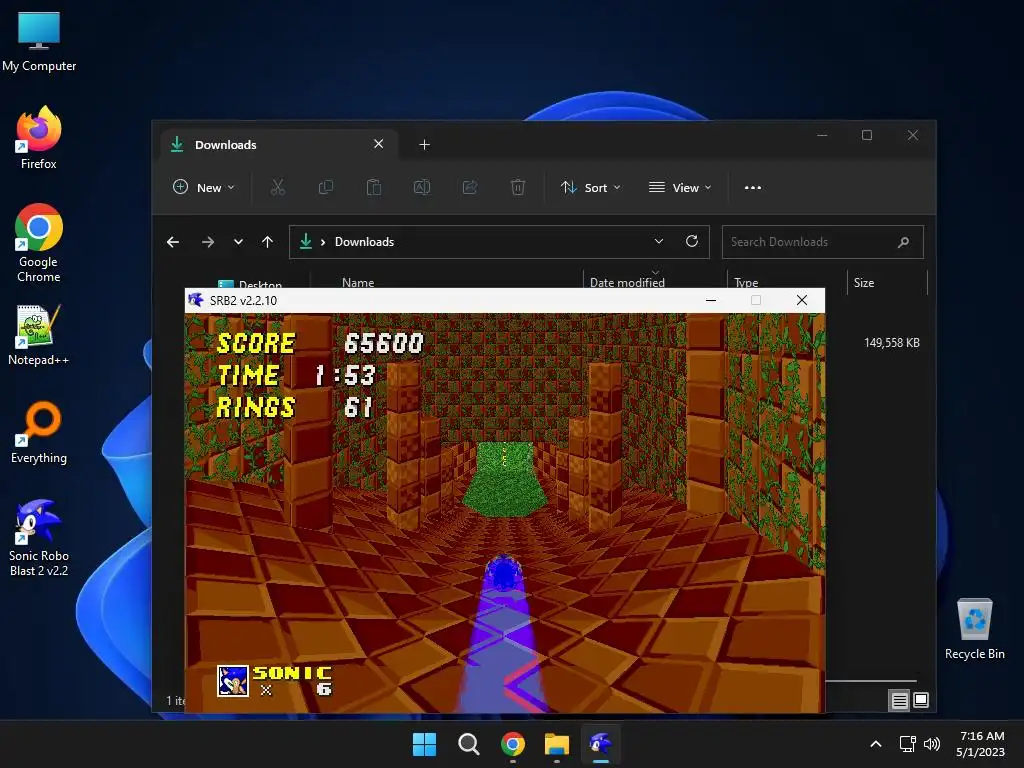Minimize the SRB2 game window
The height and width of the screenshot is (768, 1024).
coord(711,300)
